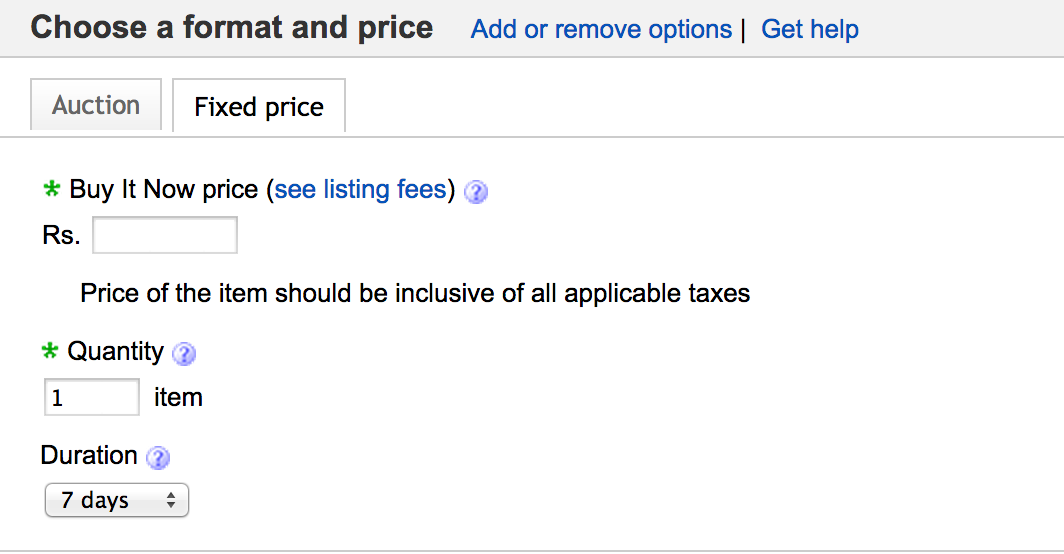Image resolution: width=1064 pixels, height=554 pixels.
Task: Click green asterisk before Quantity label
Action: [50, 351]
